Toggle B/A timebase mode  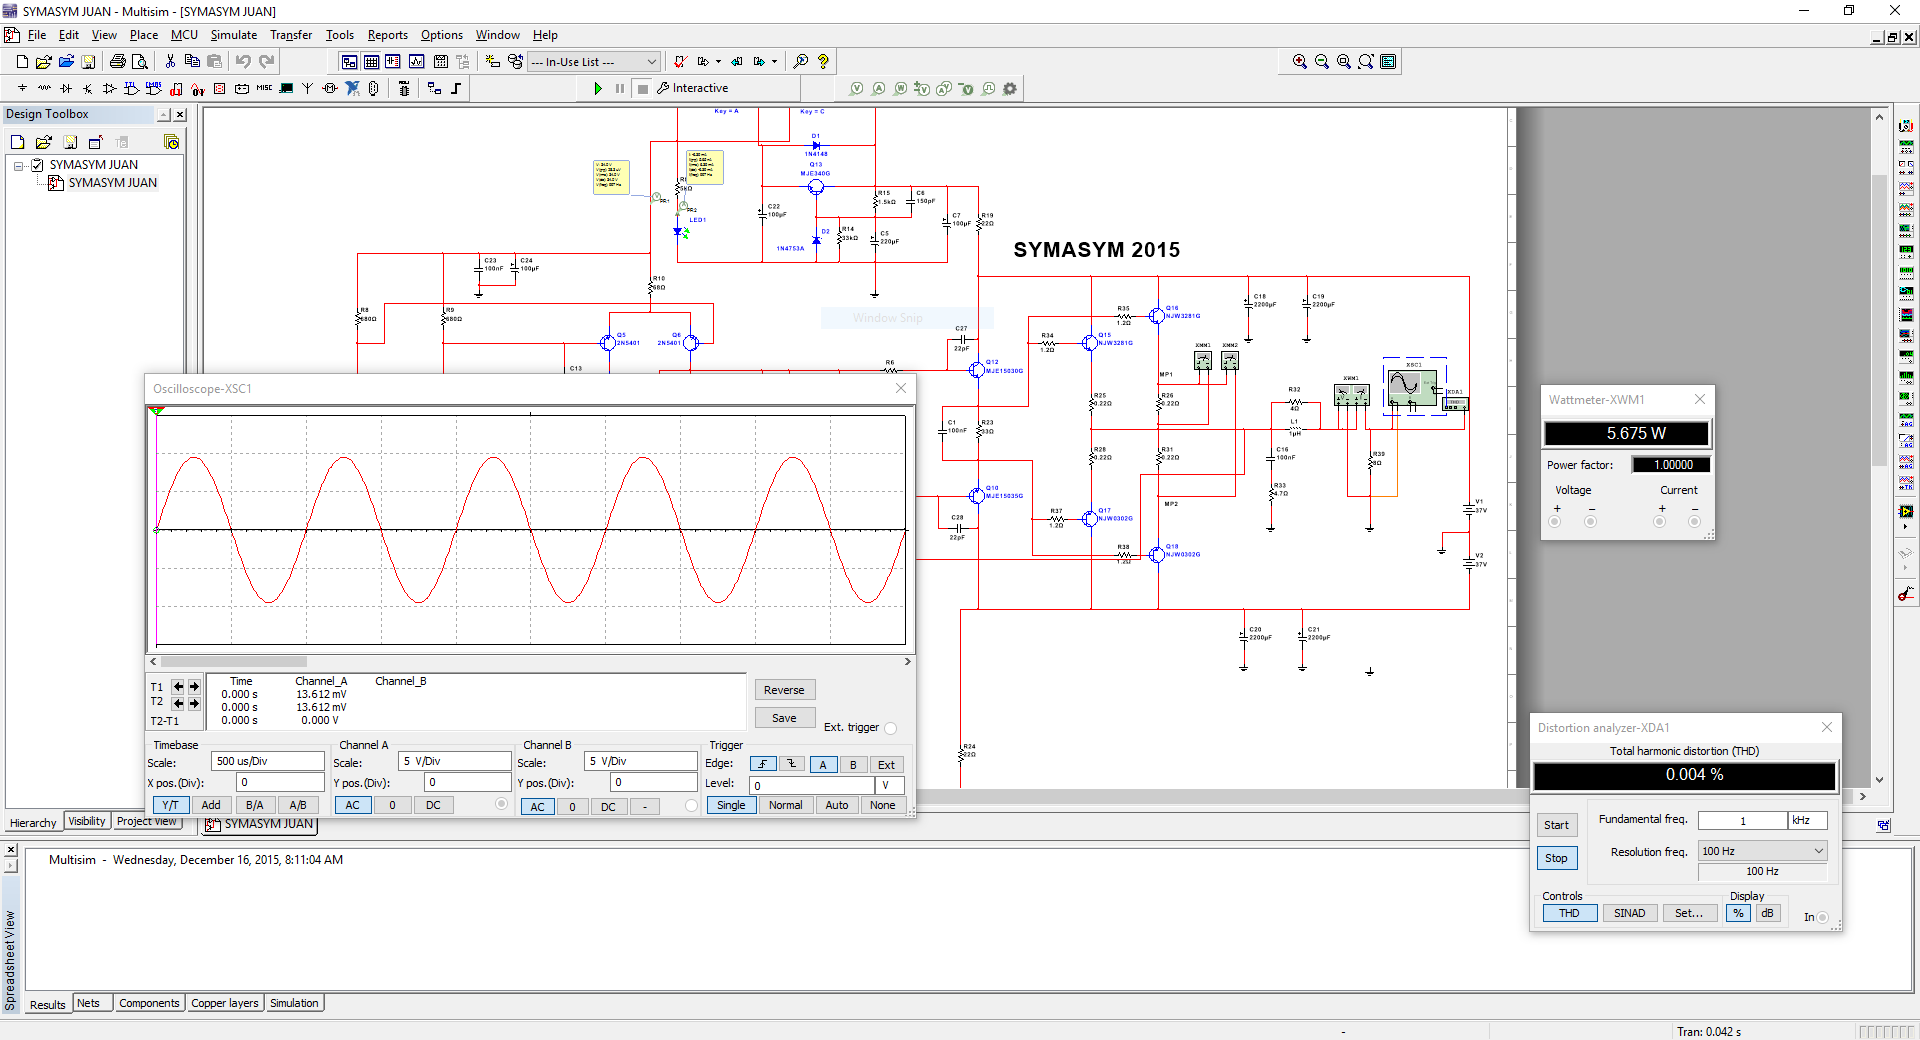pyautogui.click(x=255, y=805)
